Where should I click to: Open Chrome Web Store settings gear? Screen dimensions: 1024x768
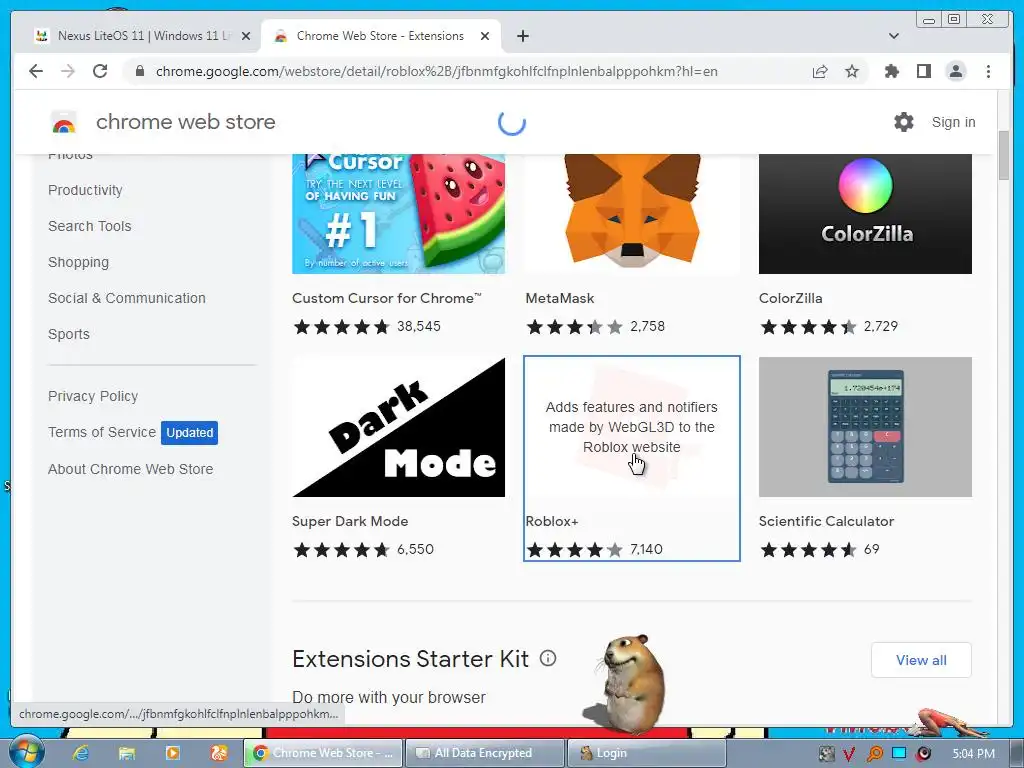pos(904,122)
